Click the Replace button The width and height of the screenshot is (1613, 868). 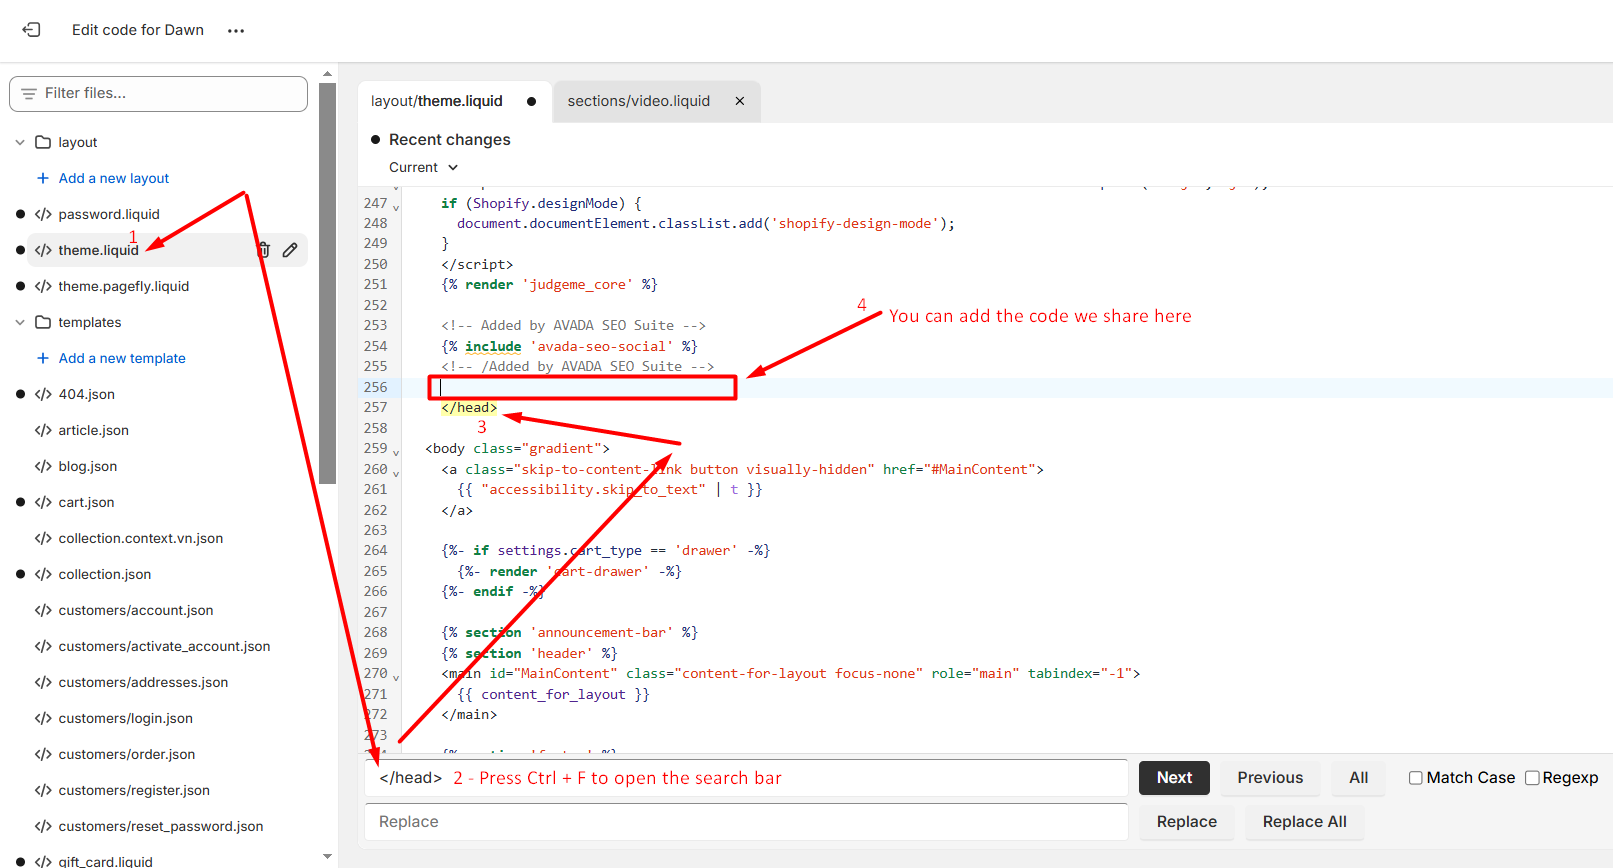point(1187,822)
